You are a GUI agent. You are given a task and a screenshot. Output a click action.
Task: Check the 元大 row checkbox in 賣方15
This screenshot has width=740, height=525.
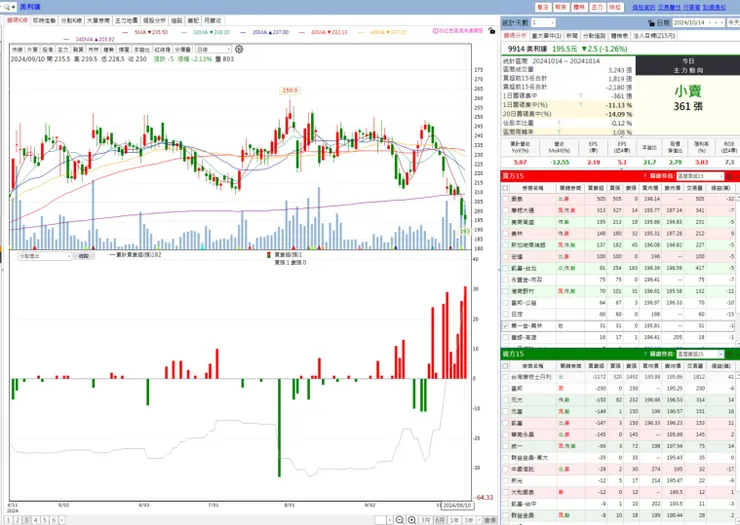tap(505, 400)
